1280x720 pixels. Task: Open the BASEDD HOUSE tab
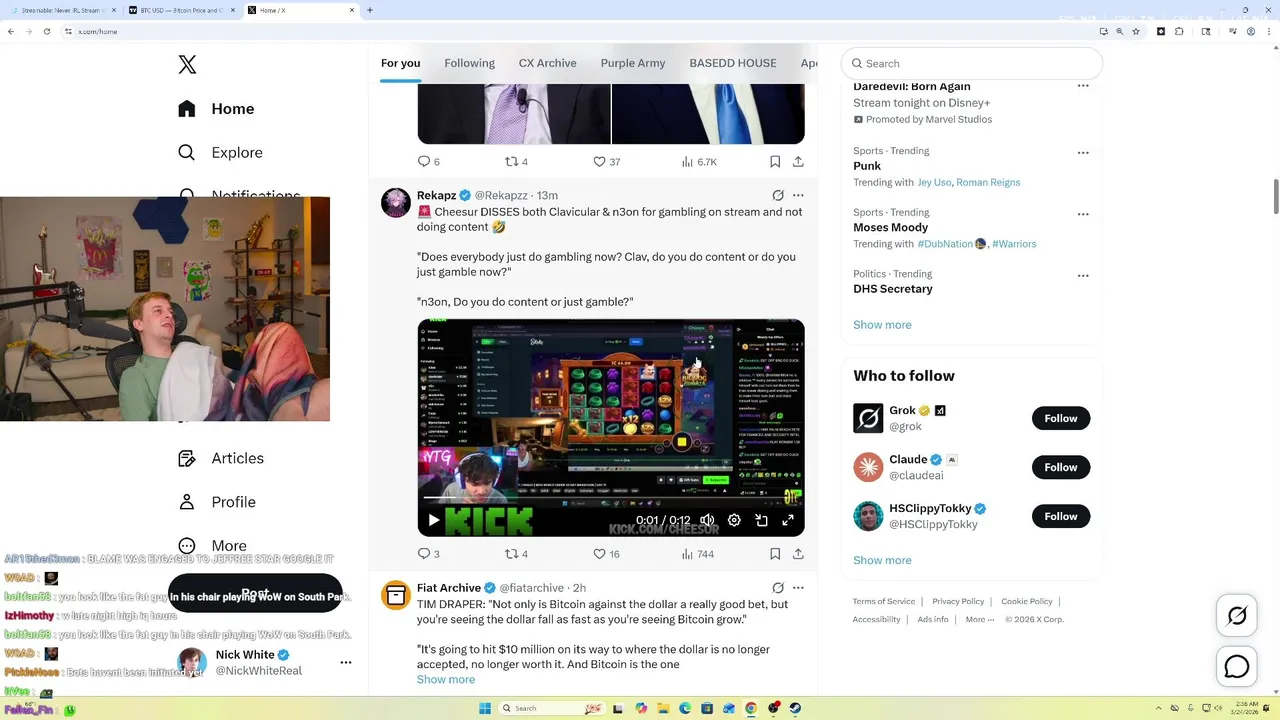click(732, 63)
